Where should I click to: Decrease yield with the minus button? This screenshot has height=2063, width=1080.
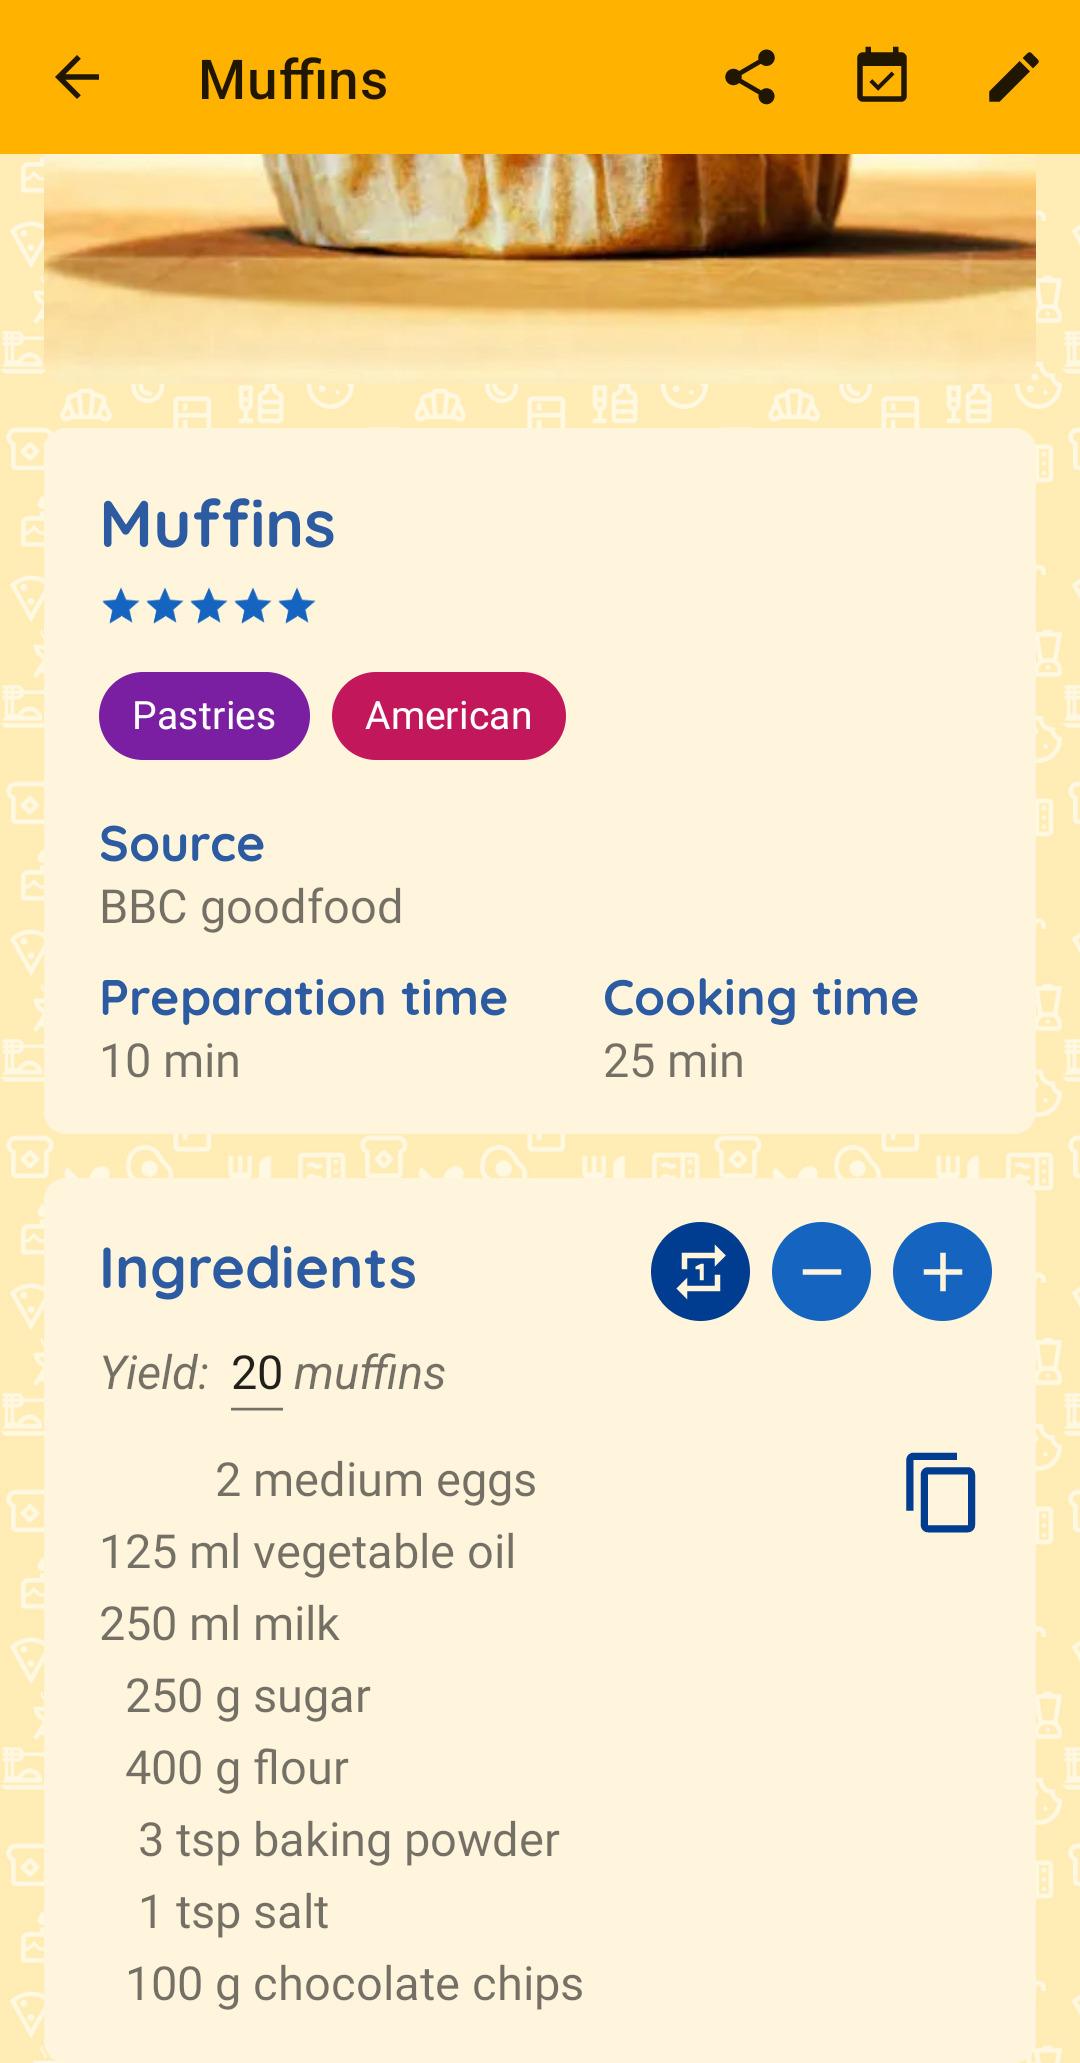(x=821, y=1271)
